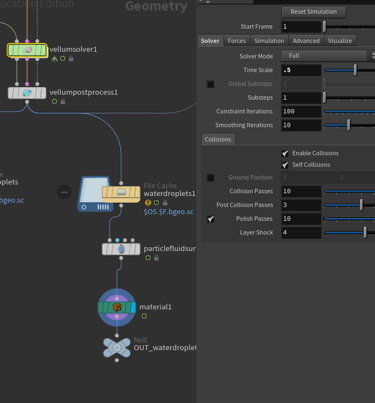The image size is (375, 403).
Task: Click the Time Scale slider handle
Action: tap(355, 70)
